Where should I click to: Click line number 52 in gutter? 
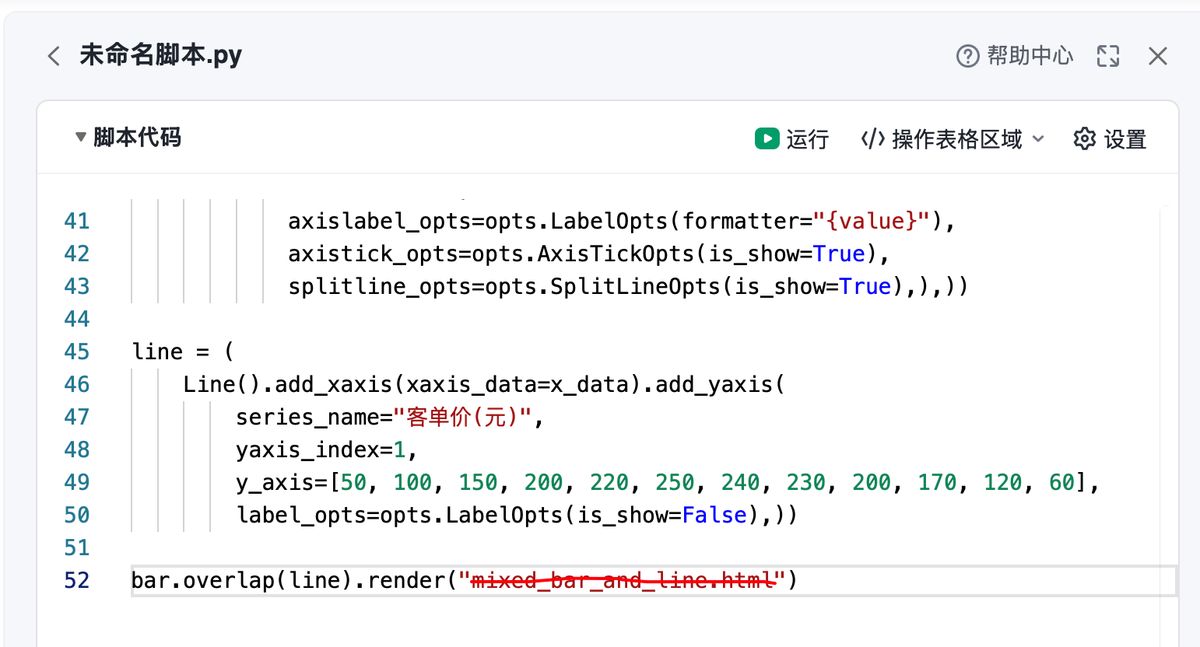pos(76,580)
